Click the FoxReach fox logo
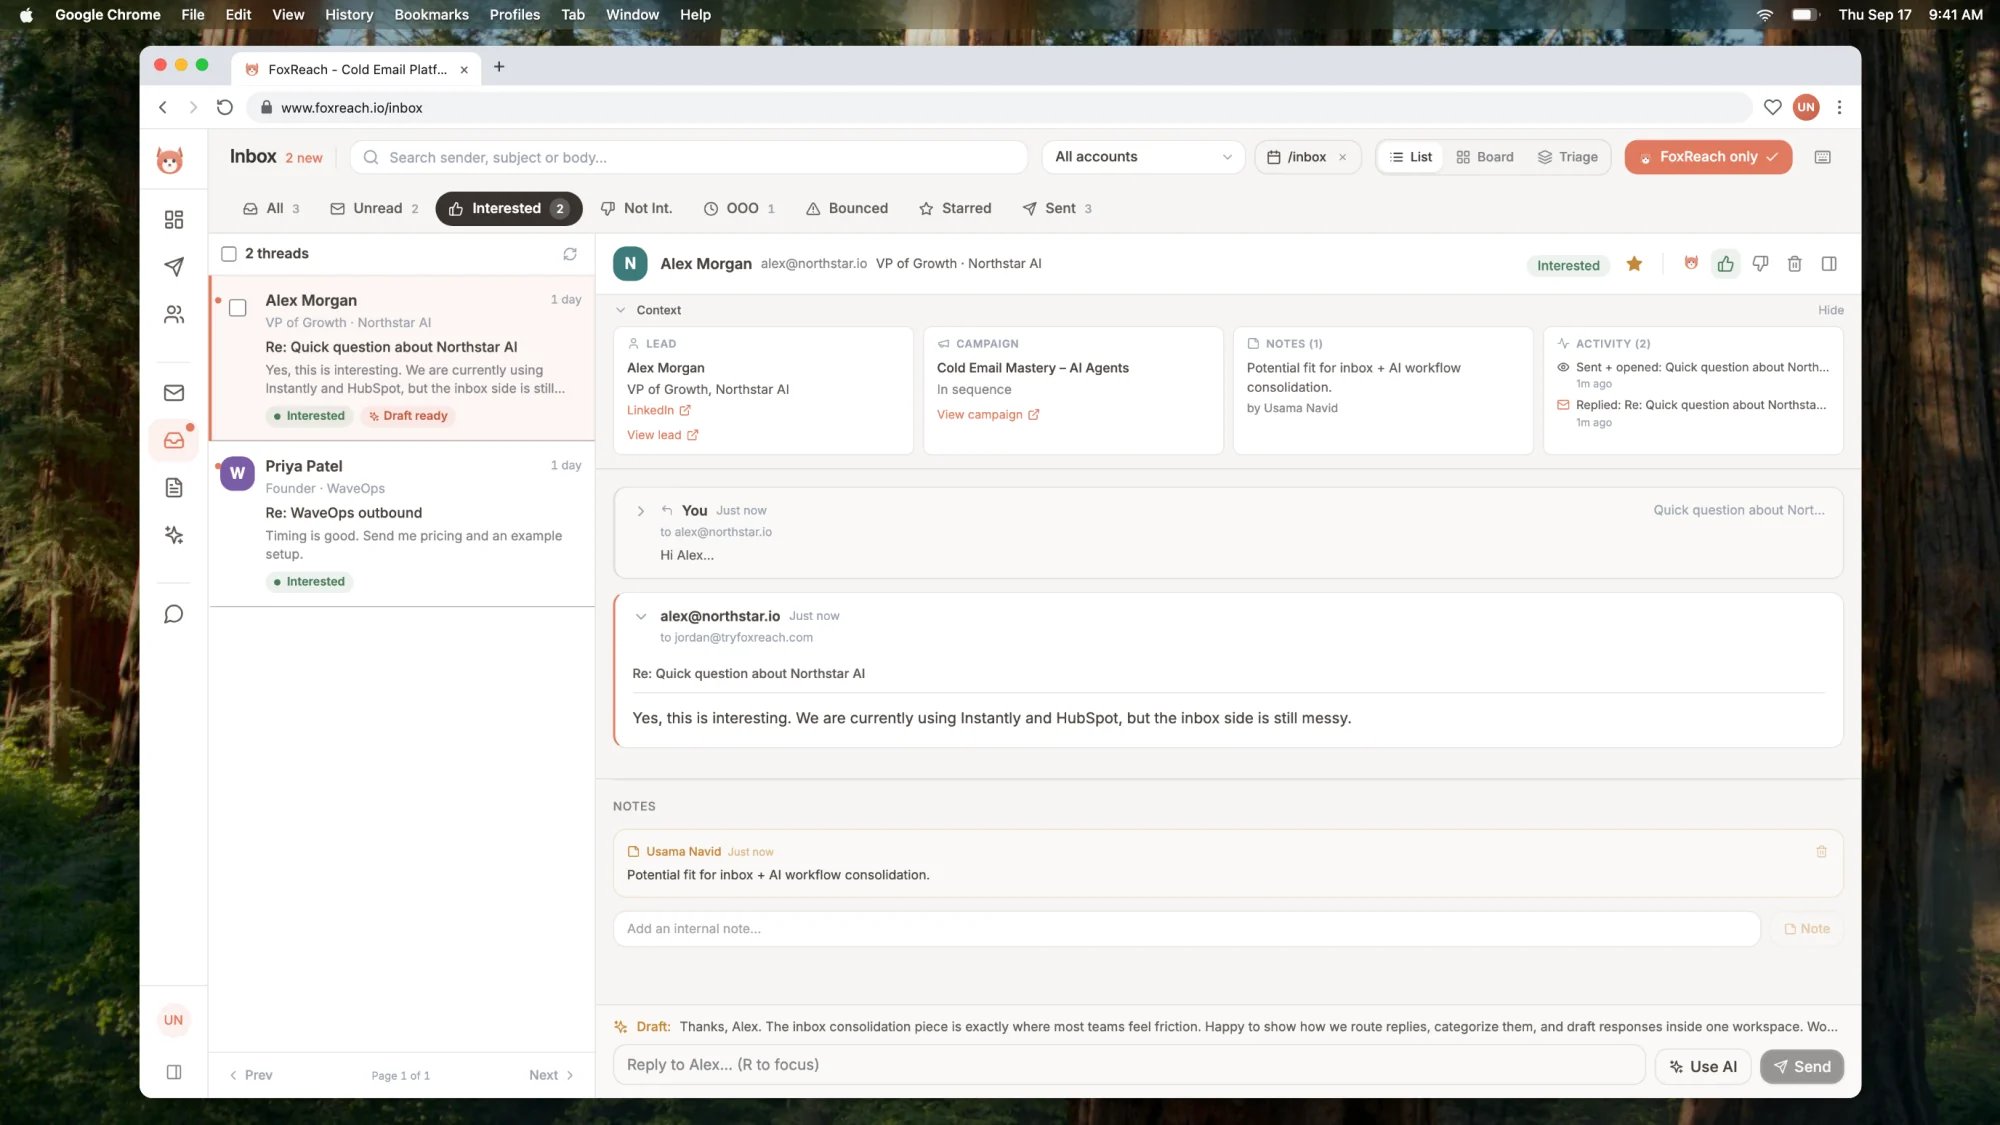This screenshot has width=2000, height=1125. [x=170, y=158]
